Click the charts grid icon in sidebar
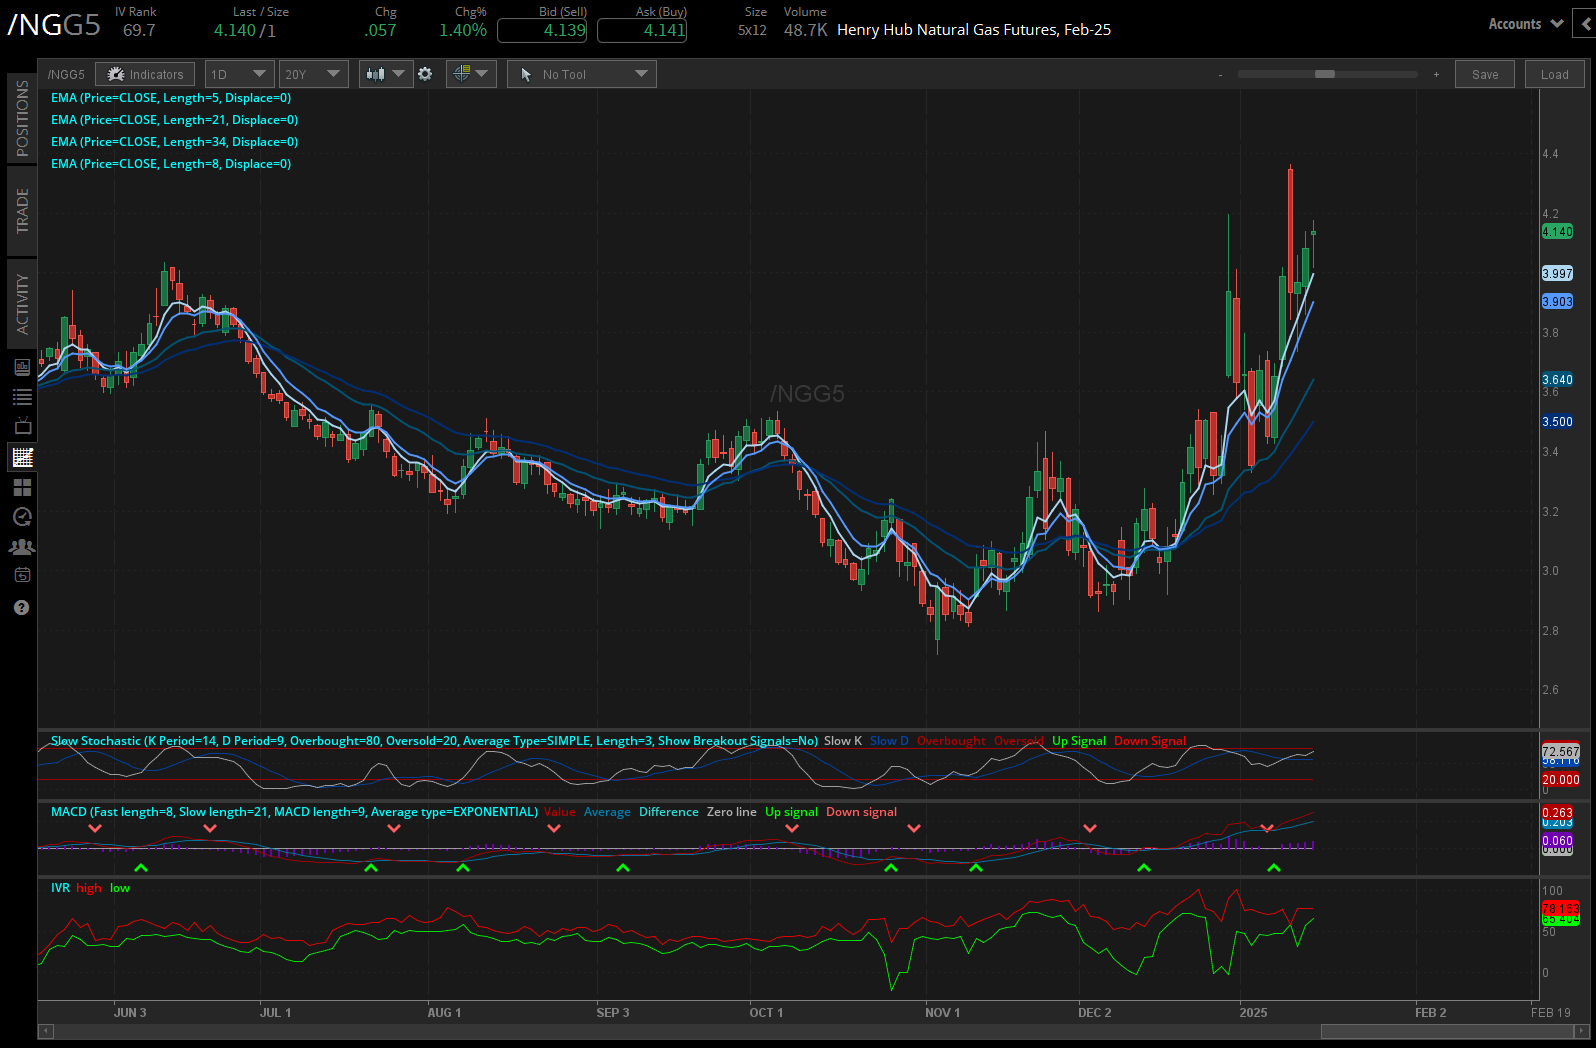Screen dimensions: 1596x1048 22,458
